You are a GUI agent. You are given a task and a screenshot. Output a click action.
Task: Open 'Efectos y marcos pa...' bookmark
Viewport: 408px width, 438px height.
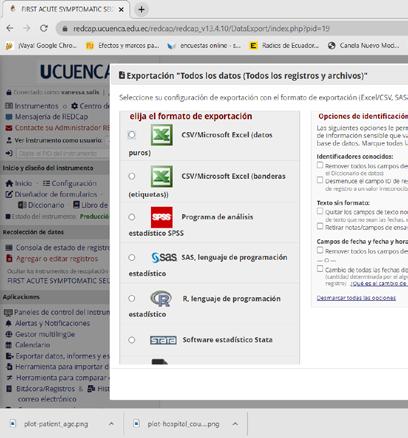click(x=123, y=46)
